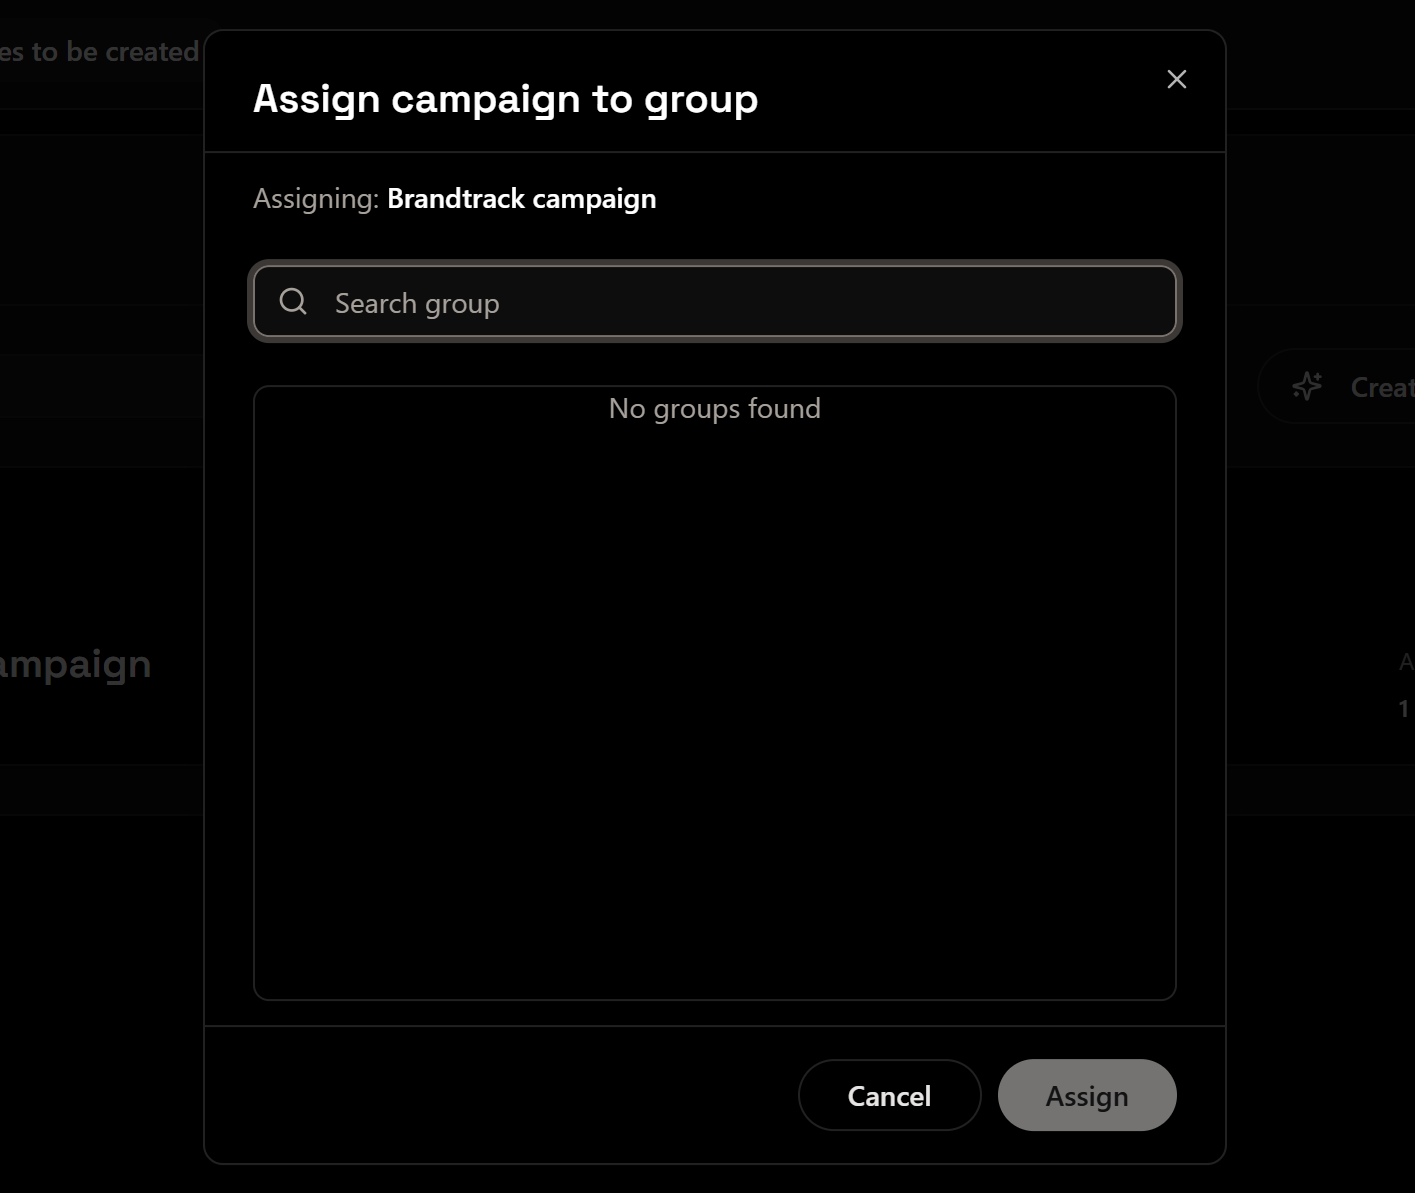This screenshot has width=1415, height=1193.
Task: Click empty footer area left of Cancel
Action: [x=500, y=1095]
